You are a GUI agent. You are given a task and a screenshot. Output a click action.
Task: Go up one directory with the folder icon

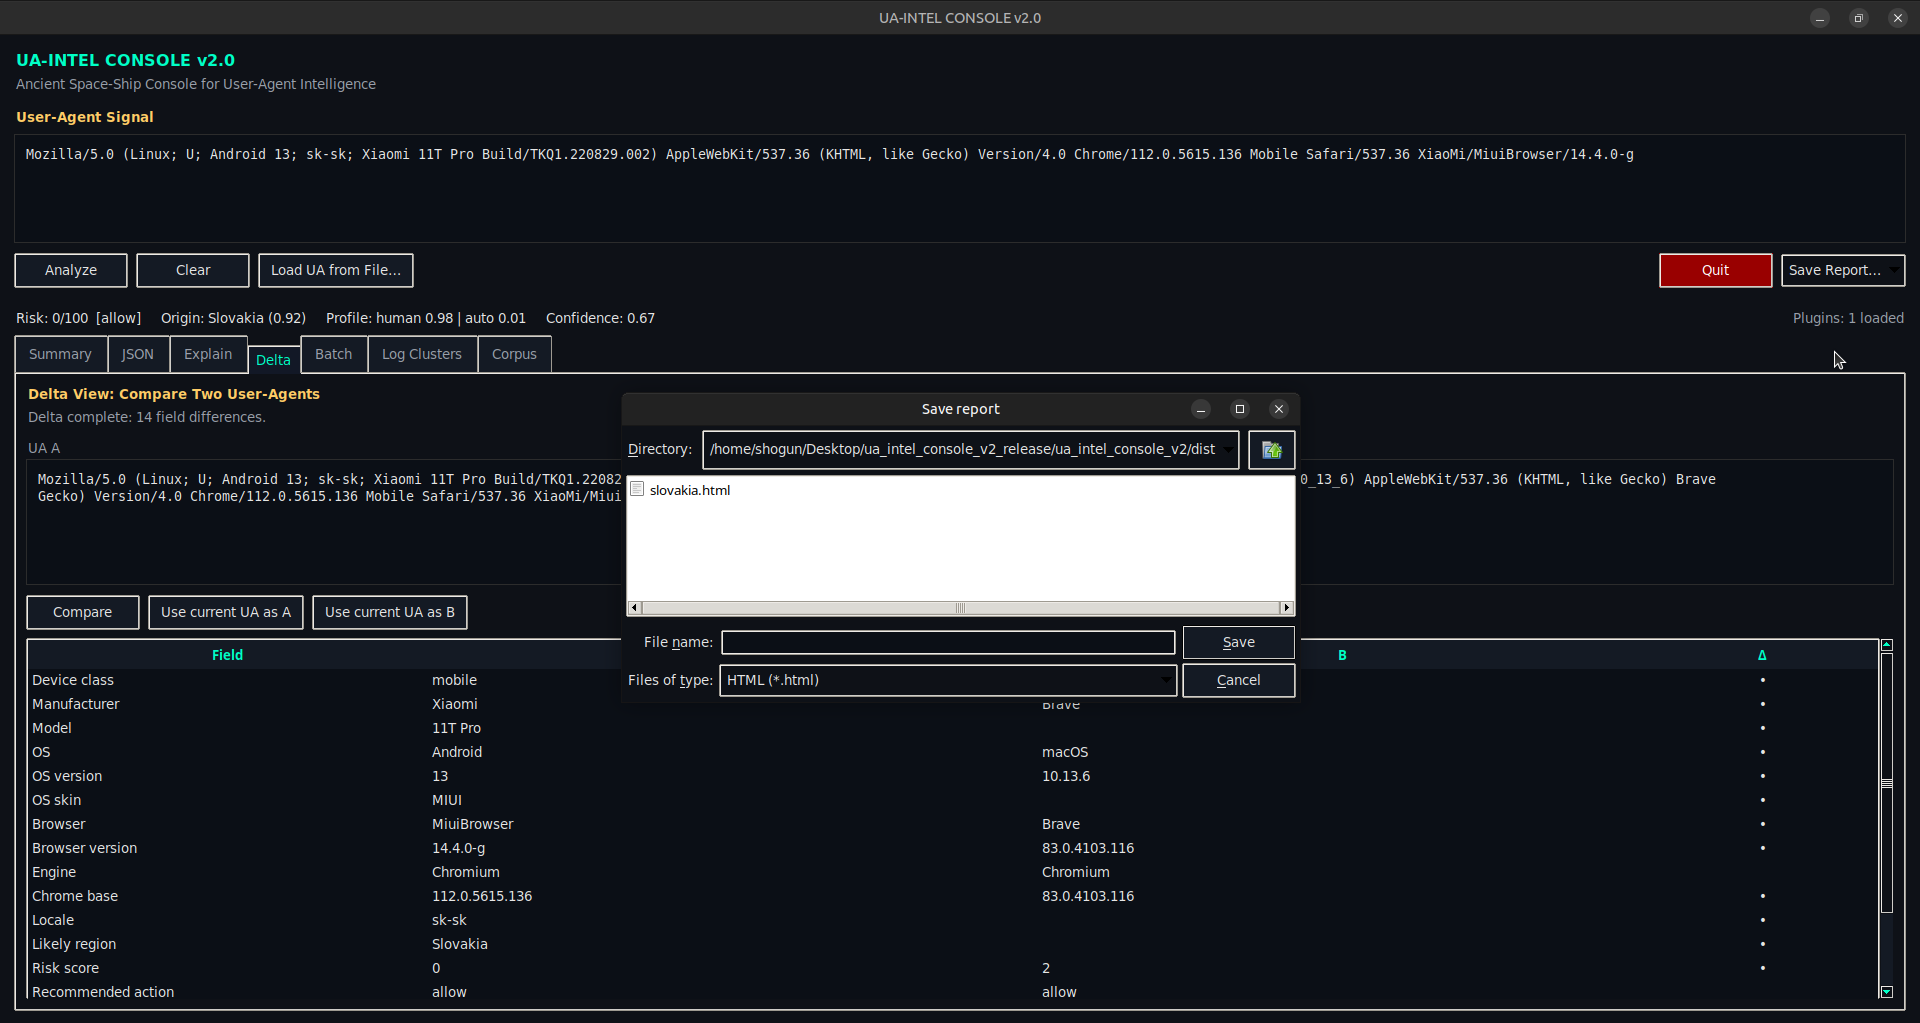click(x=1271, y=450)
